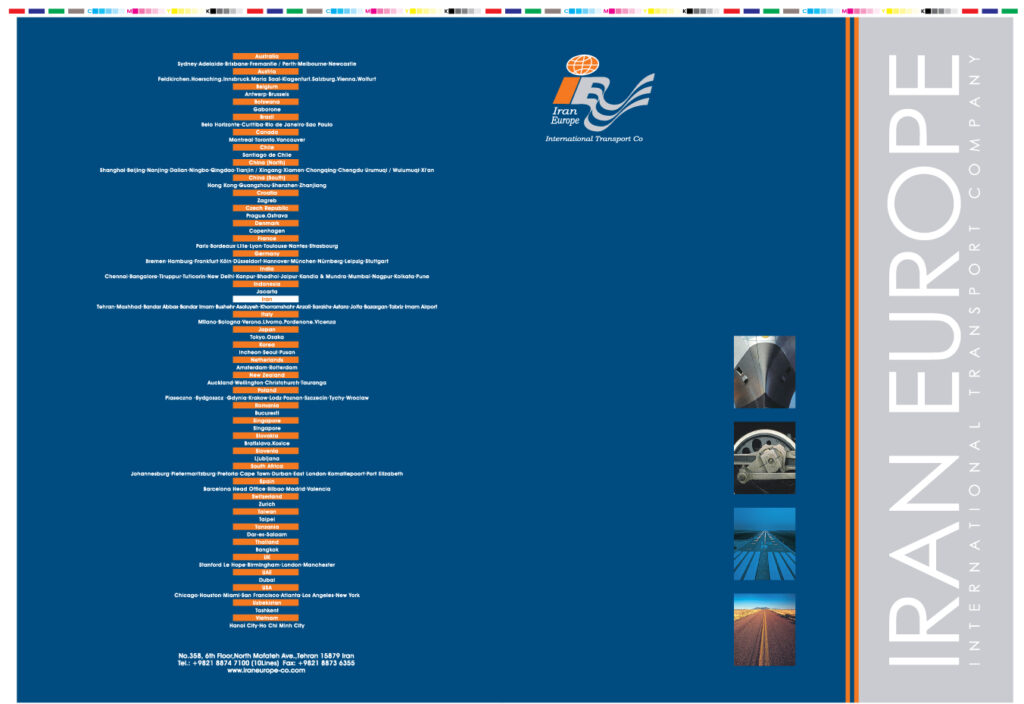Click the orange "Belgium" country label
The width and height of the screenshot is (1024, 704).
(266, 86)
